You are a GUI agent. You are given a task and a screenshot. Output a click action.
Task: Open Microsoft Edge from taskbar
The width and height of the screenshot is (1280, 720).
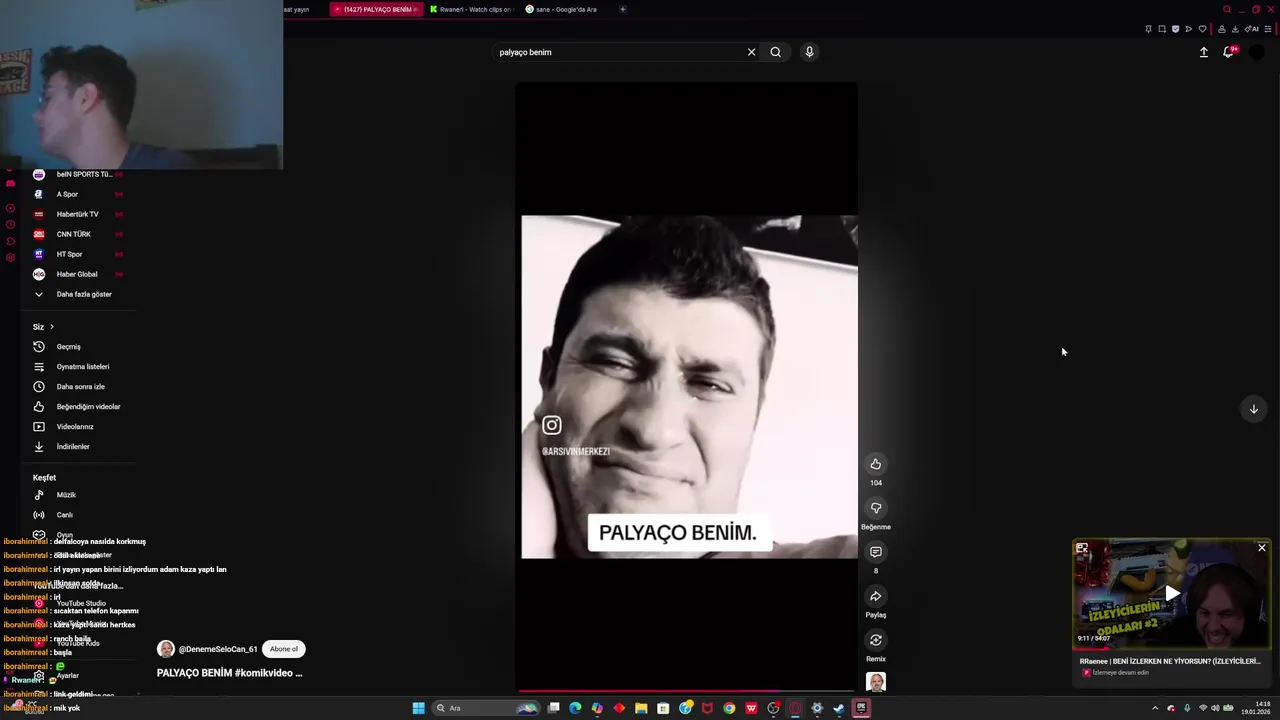[575, 708]
